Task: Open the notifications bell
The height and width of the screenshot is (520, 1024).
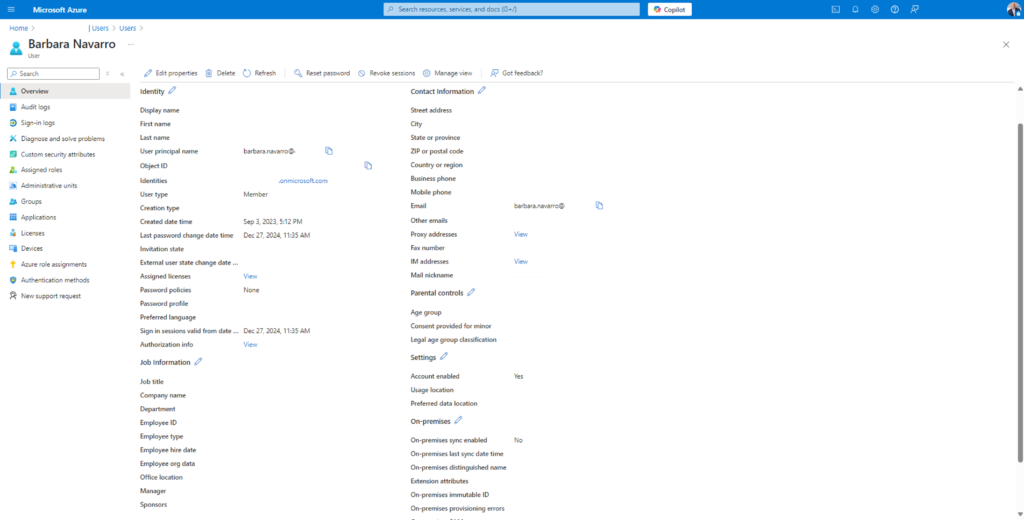Action: click(x=855, y=9)
